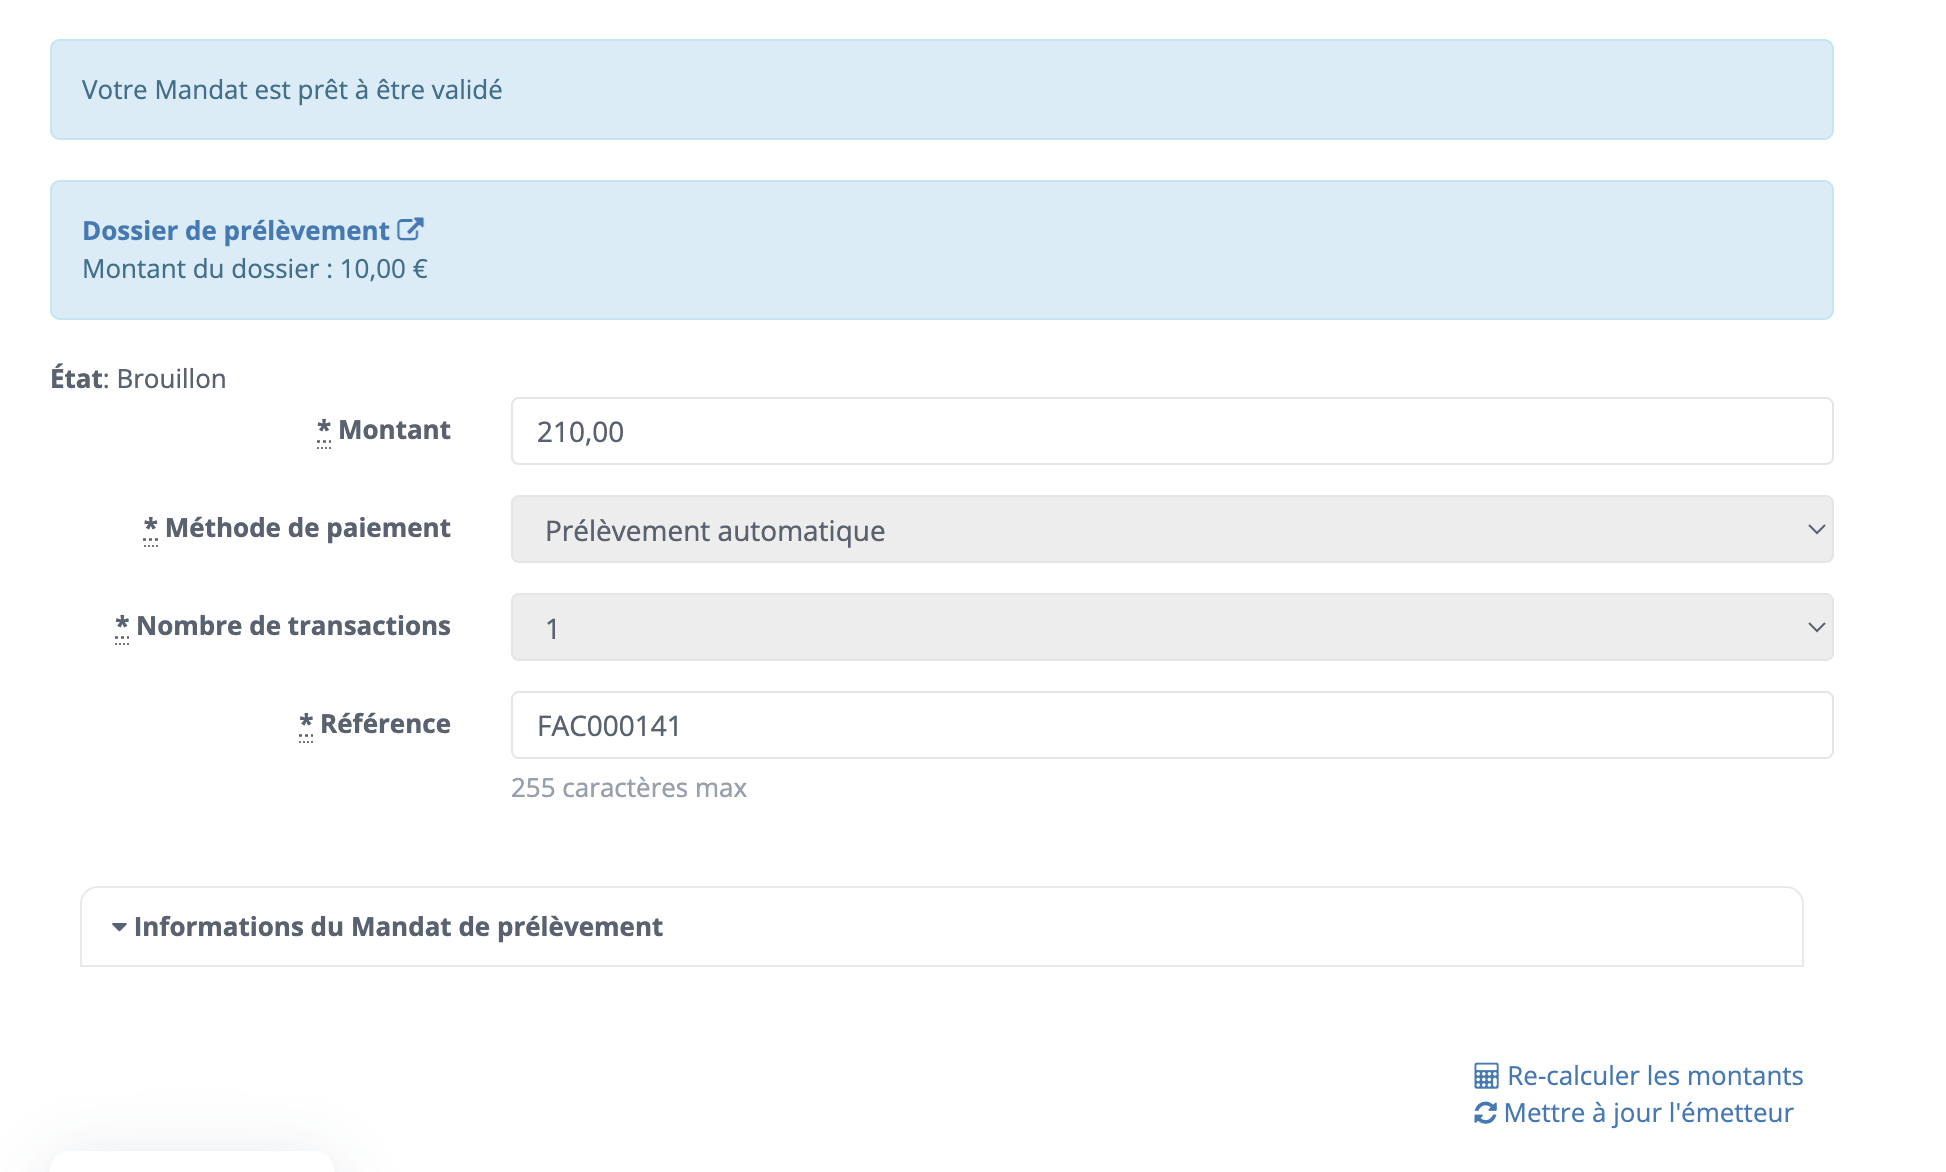Click Re-calculer les montants link
The image size is (1946, 1172).
pyautogui.click(x=1654, y=1076)
